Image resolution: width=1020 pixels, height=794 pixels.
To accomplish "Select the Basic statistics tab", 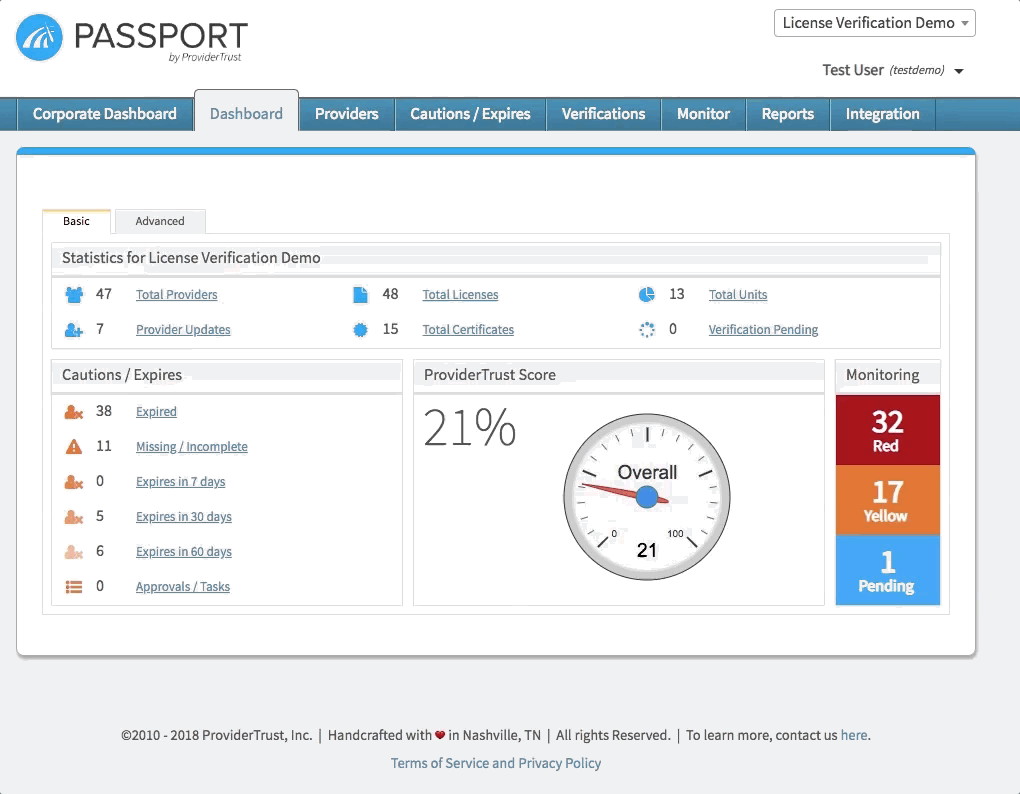I will pos(76,221).
